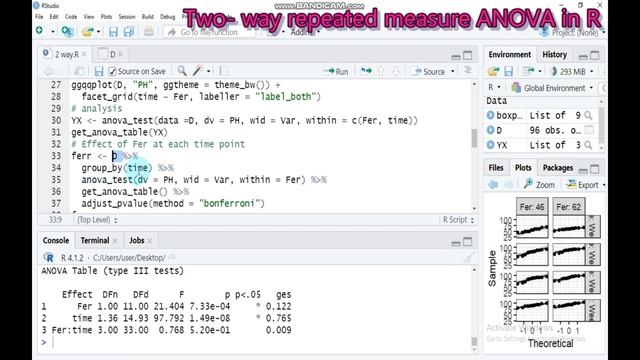Image resolution: width=640 pixels, height=360 pixels.
Task: Click the Run button
Action: pyautogui.click(x=336, y=71)
